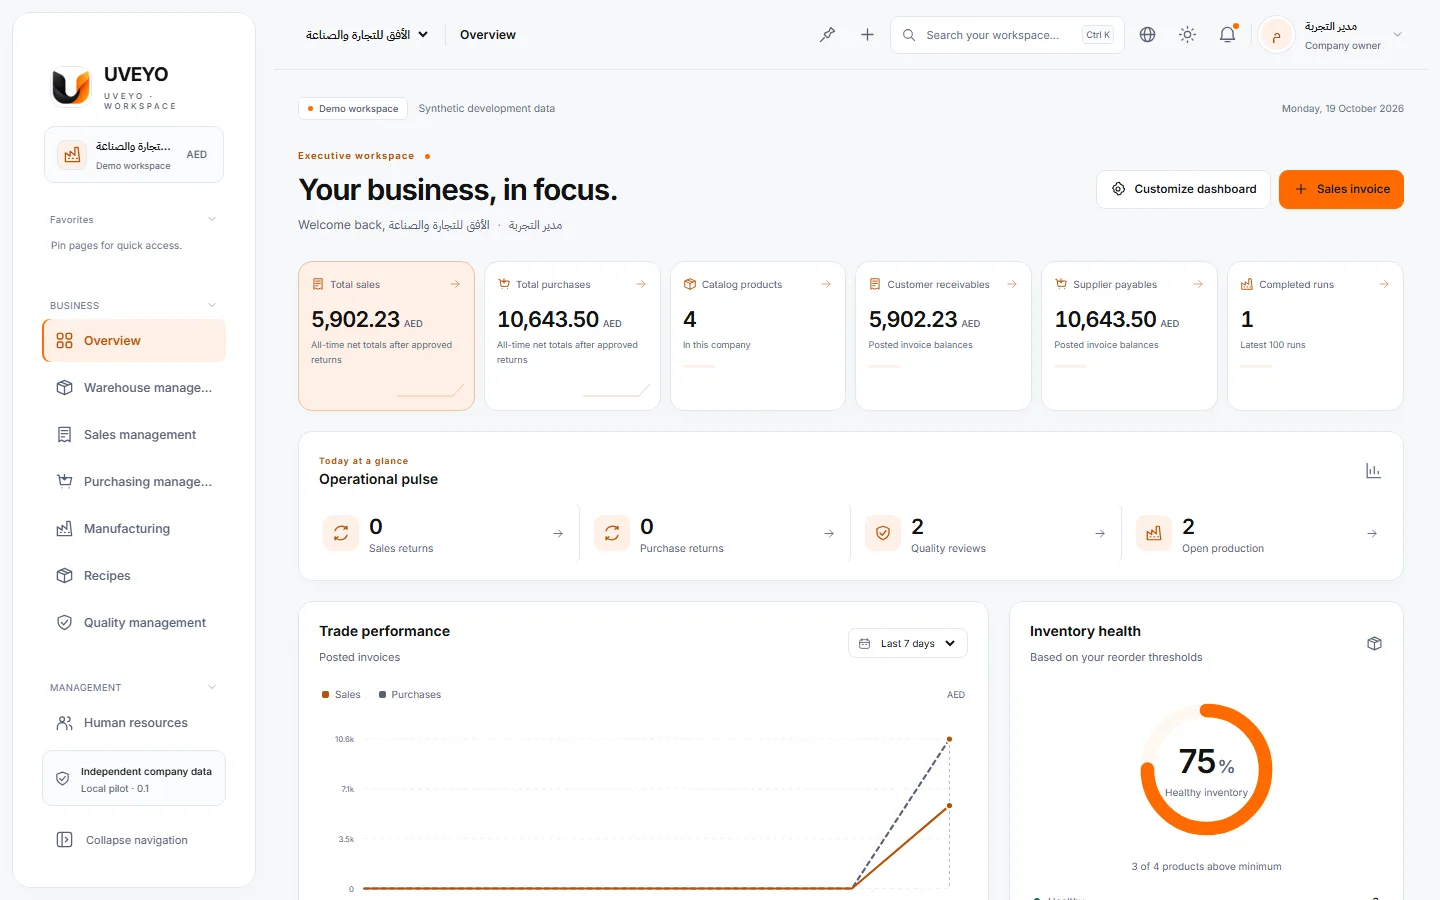Focus the Search your workspace field
This screenshot has width=1440, height=900.
[x=1007, y=35]
